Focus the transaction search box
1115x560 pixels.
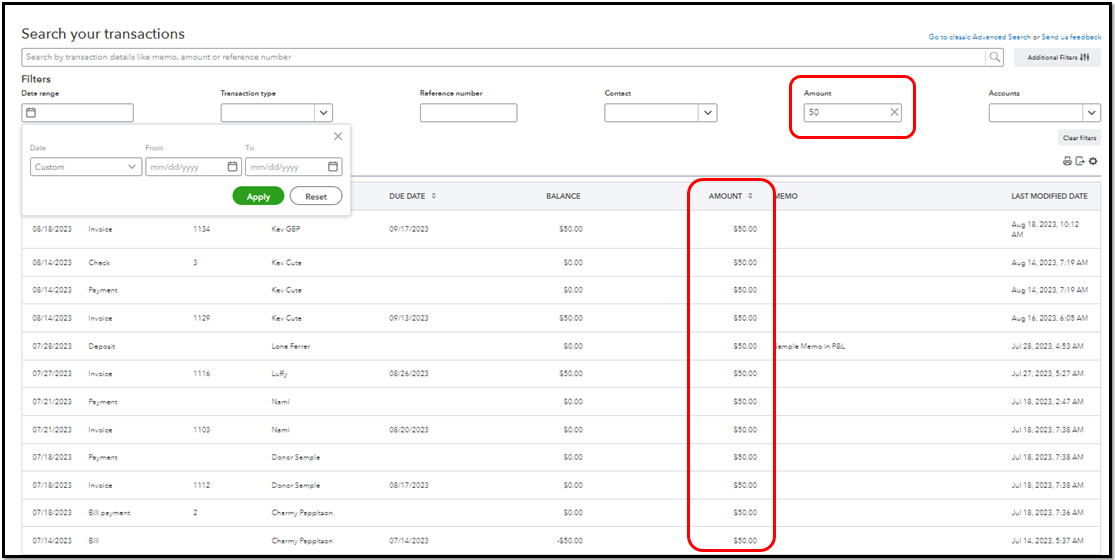click(x=503, y=57)
